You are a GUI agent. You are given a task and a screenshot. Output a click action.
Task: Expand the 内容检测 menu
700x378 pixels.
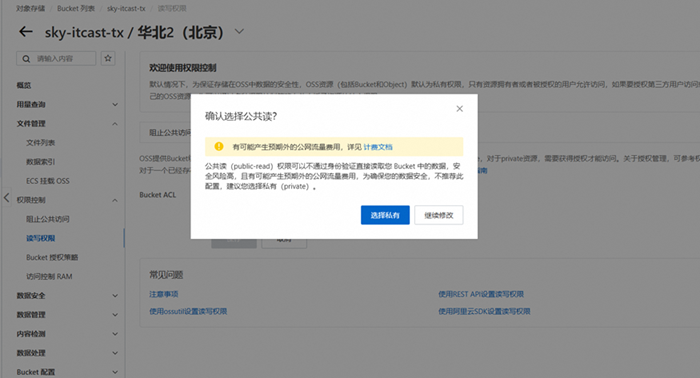(67, 334)
